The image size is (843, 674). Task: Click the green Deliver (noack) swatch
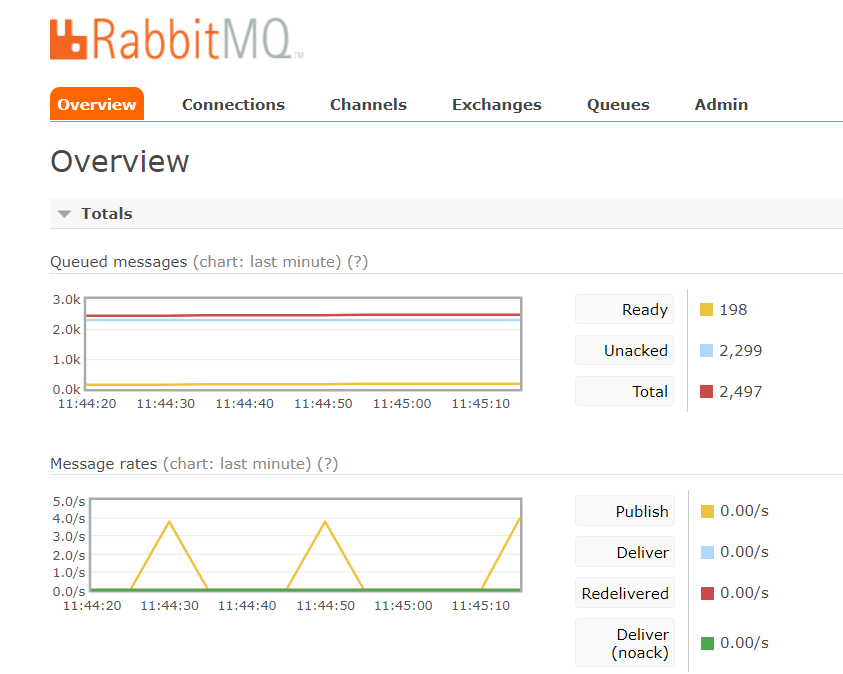pyautogui.click(x=708, y=643)
